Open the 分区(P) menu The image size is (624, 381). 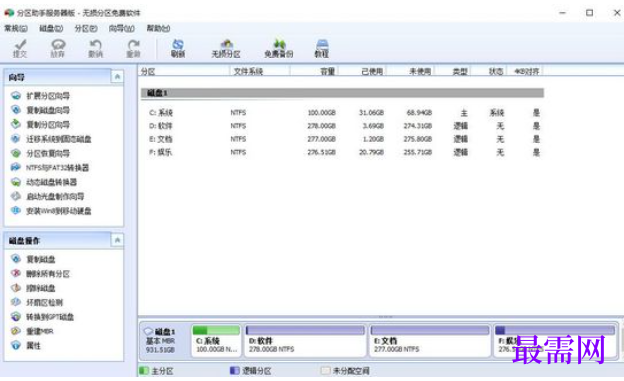tap(86, 28)
